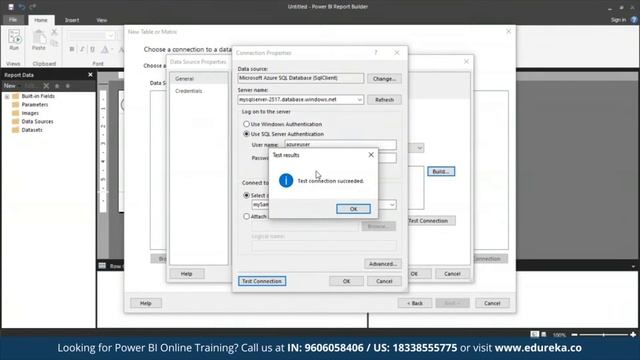The width and height of the screenshot is (640, 360).
Task: Click the Change... button
Action: tap(384, 78)
